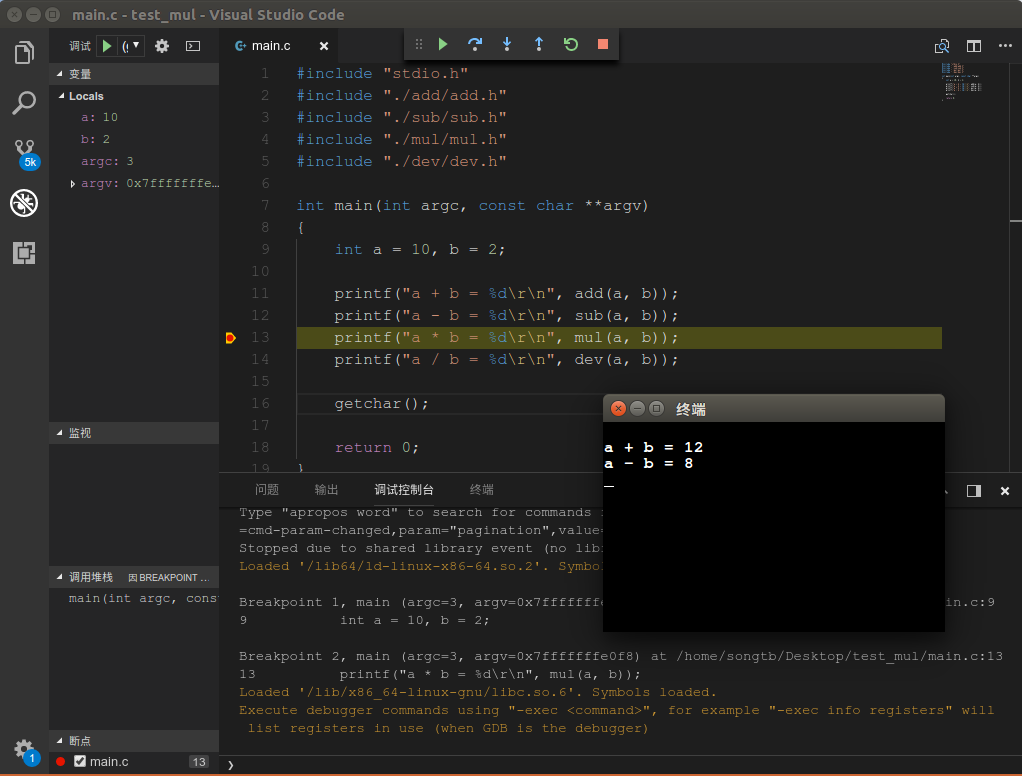Screen dimensions: 1022x776
Task: Select variable a: 10 in Locals
Action: [134, 117]
